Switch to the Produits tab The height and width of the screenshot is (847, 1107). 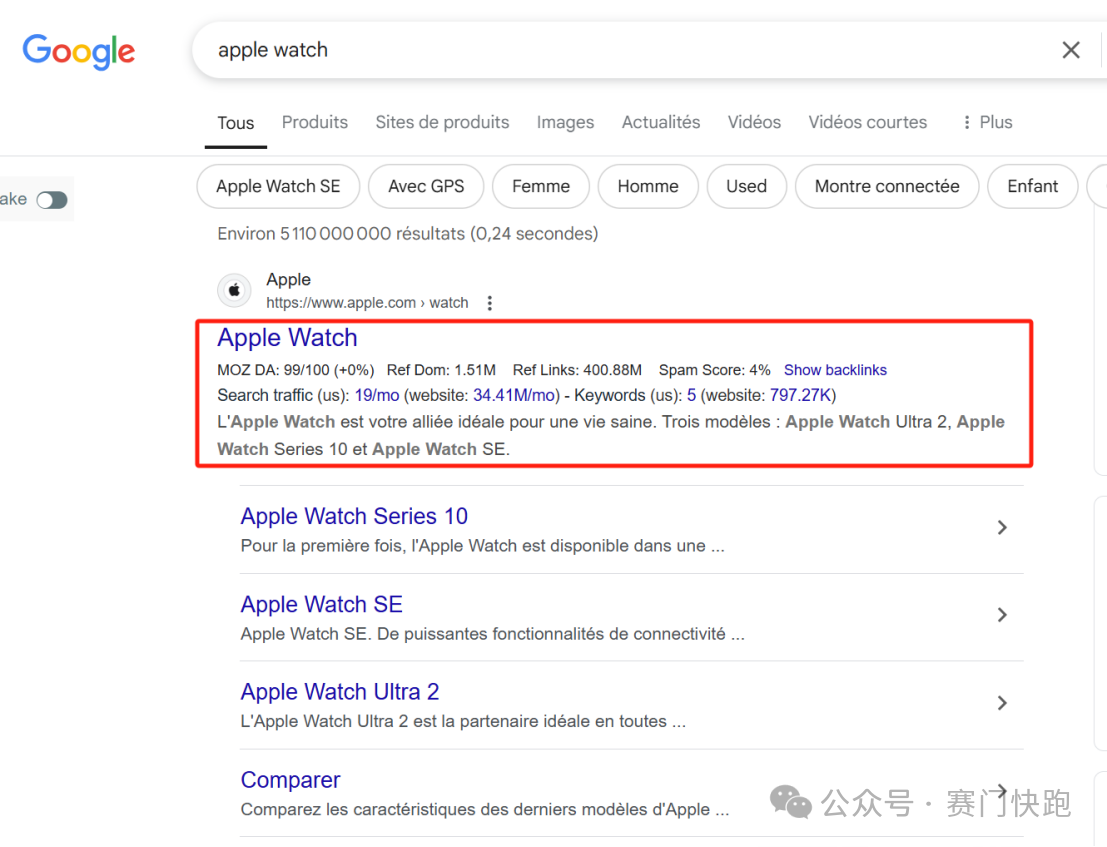pyautogui.click(x=315, y=122)
